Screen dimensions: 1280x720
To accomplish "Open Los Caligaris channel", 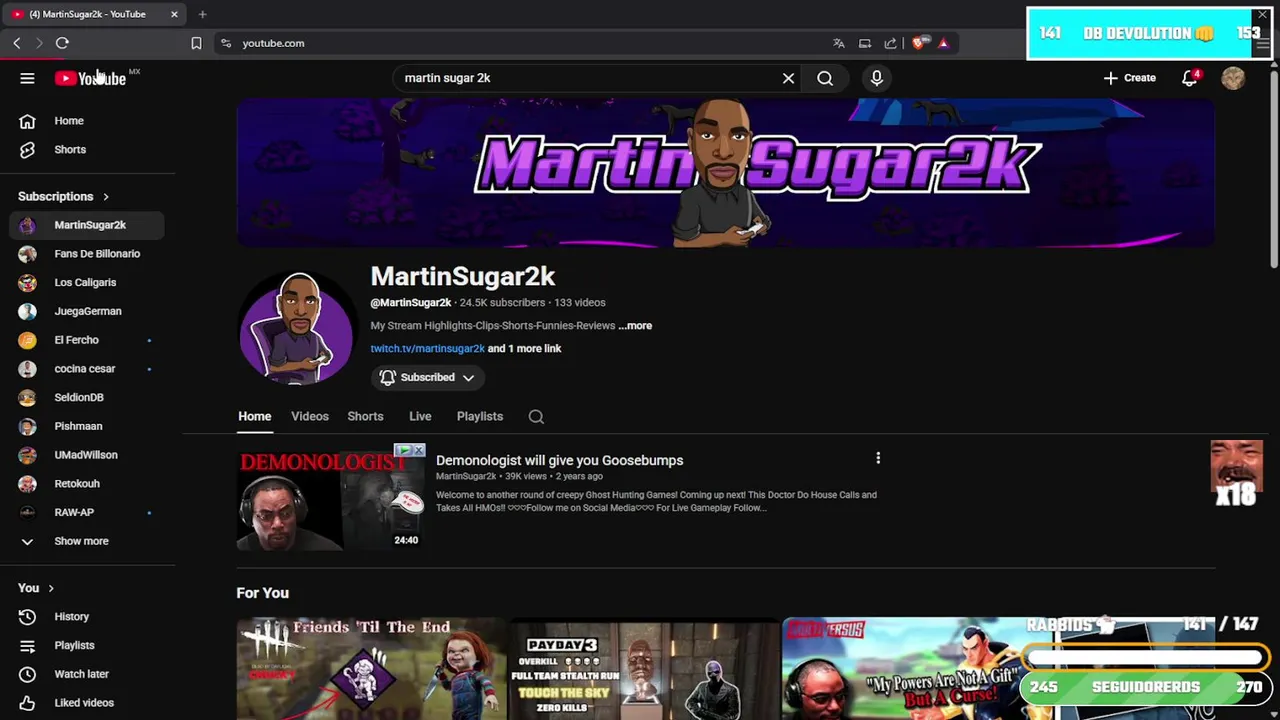I will tap(87, 283).
